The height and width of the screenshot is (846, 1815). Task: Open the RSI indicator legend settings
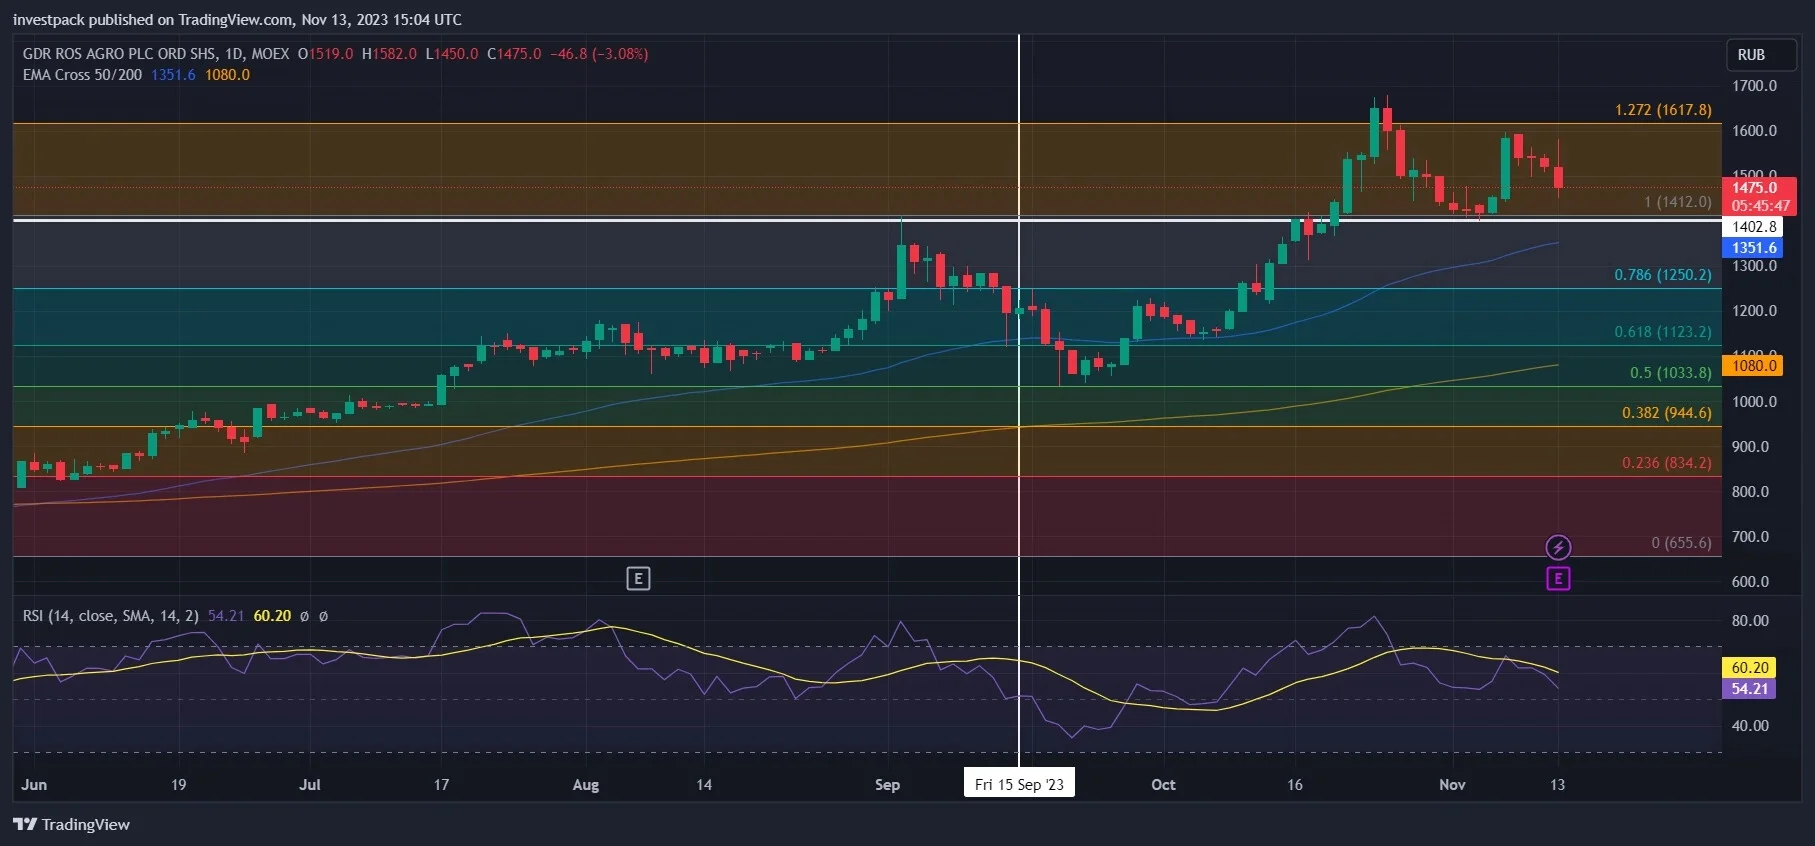coord(111,616)
